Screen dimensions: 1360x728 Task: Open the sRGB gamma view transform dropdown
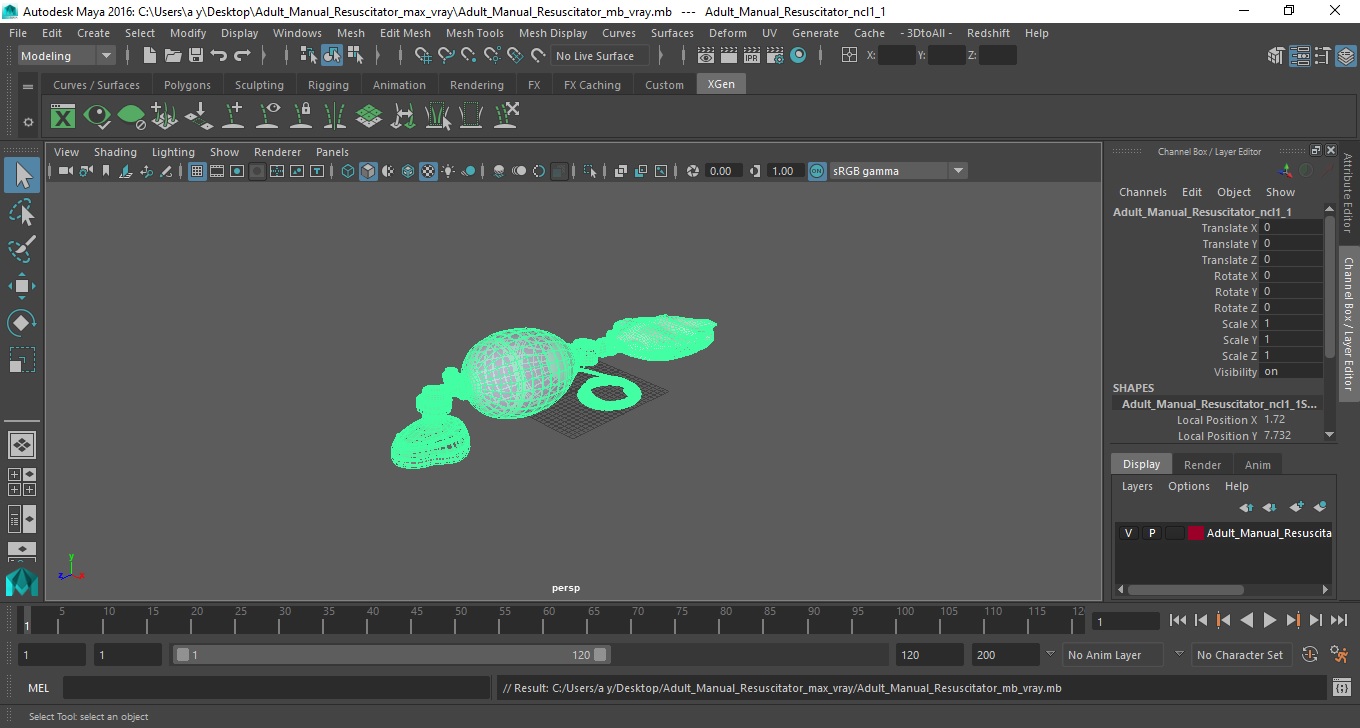click(898, 171)
